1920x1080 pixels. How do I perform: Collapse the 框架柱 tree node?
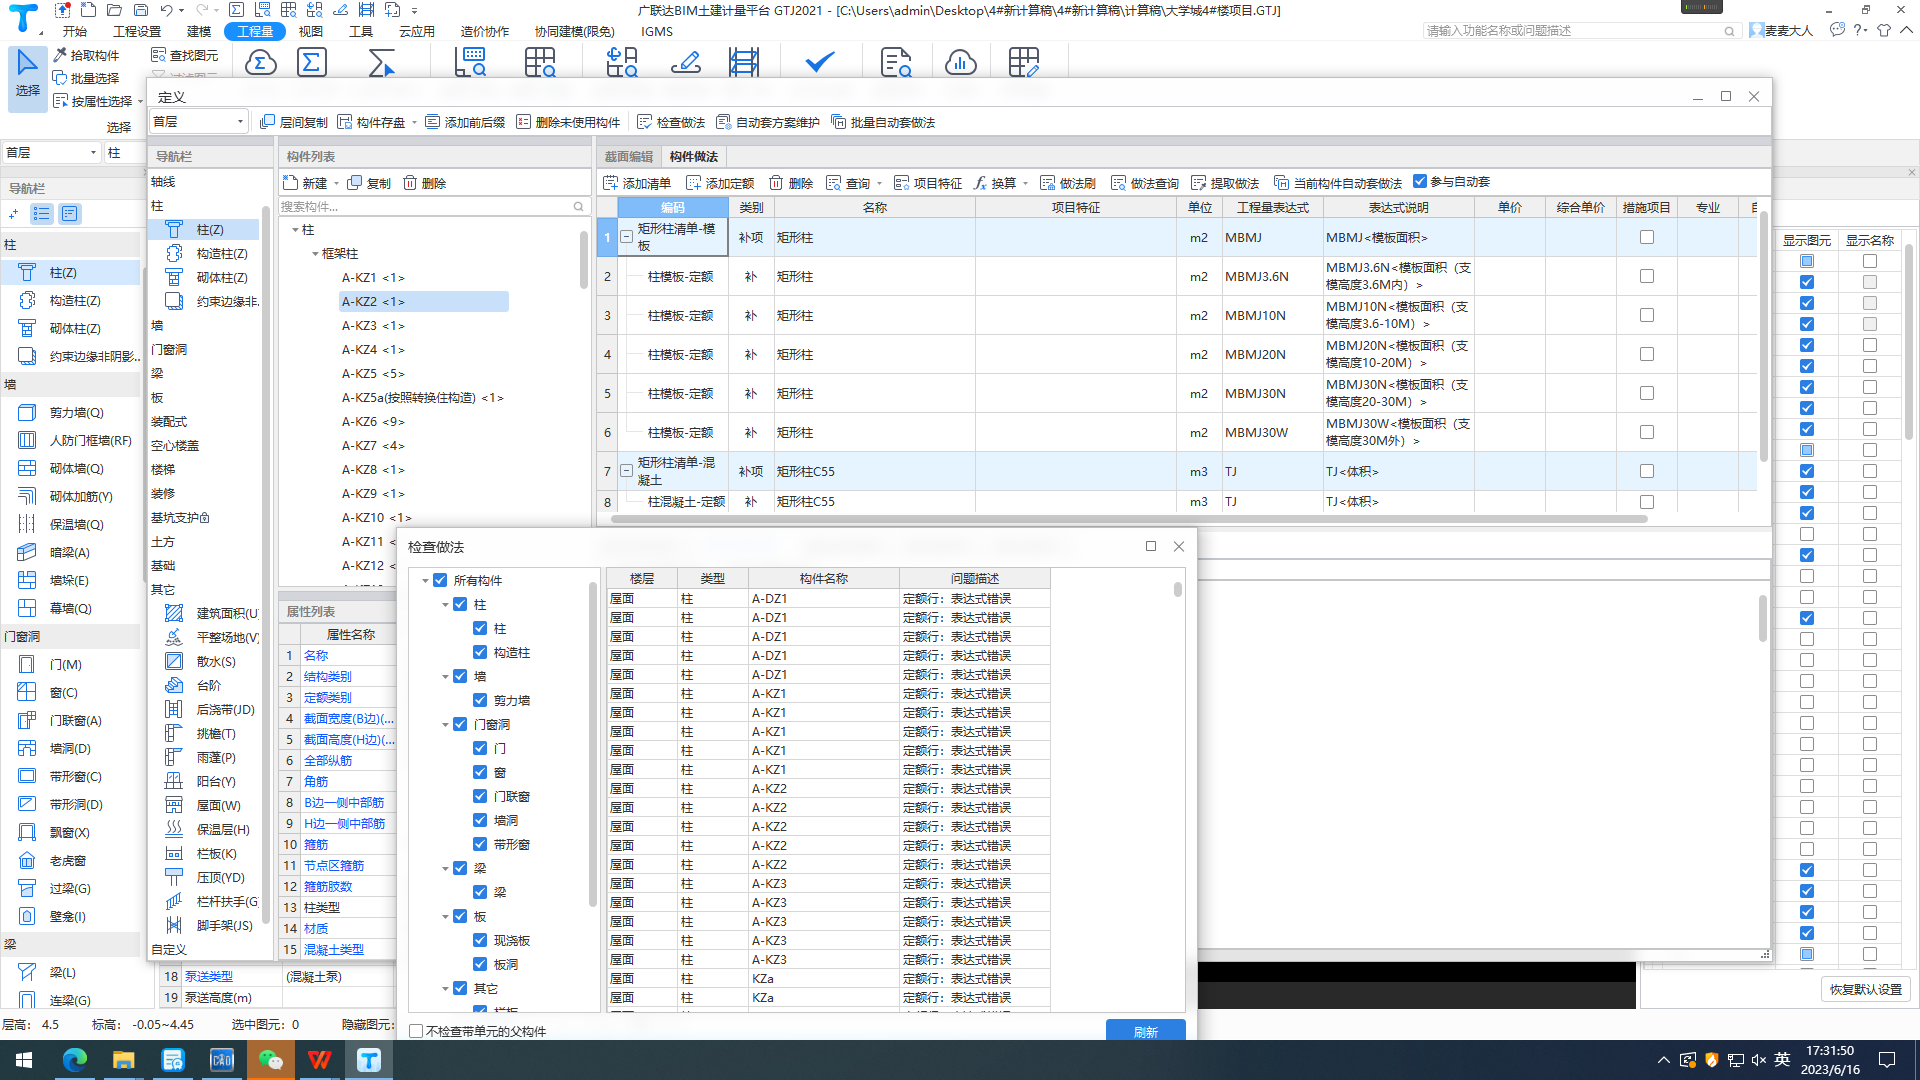pos(315,254)
